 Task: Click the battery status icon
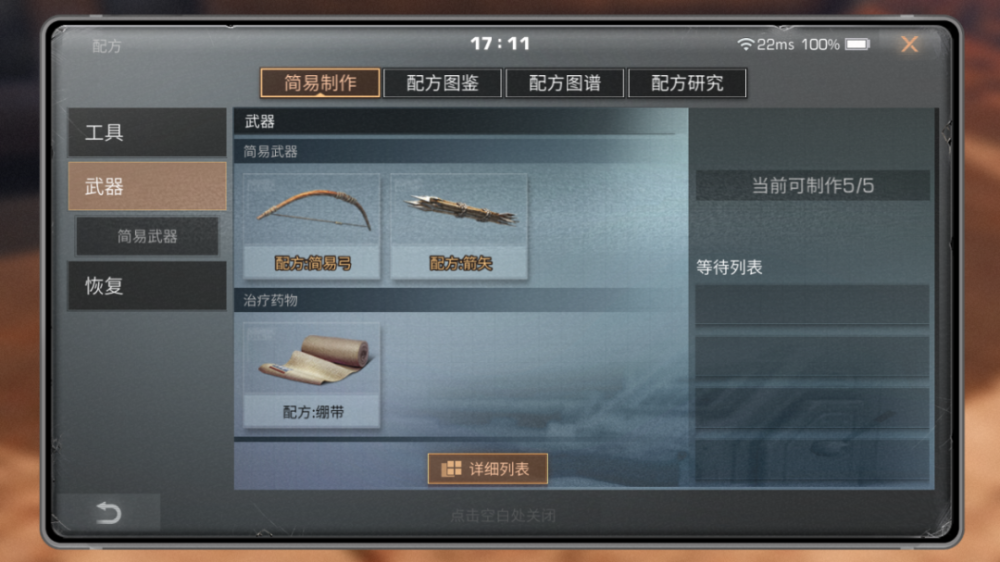click(857, 44)
